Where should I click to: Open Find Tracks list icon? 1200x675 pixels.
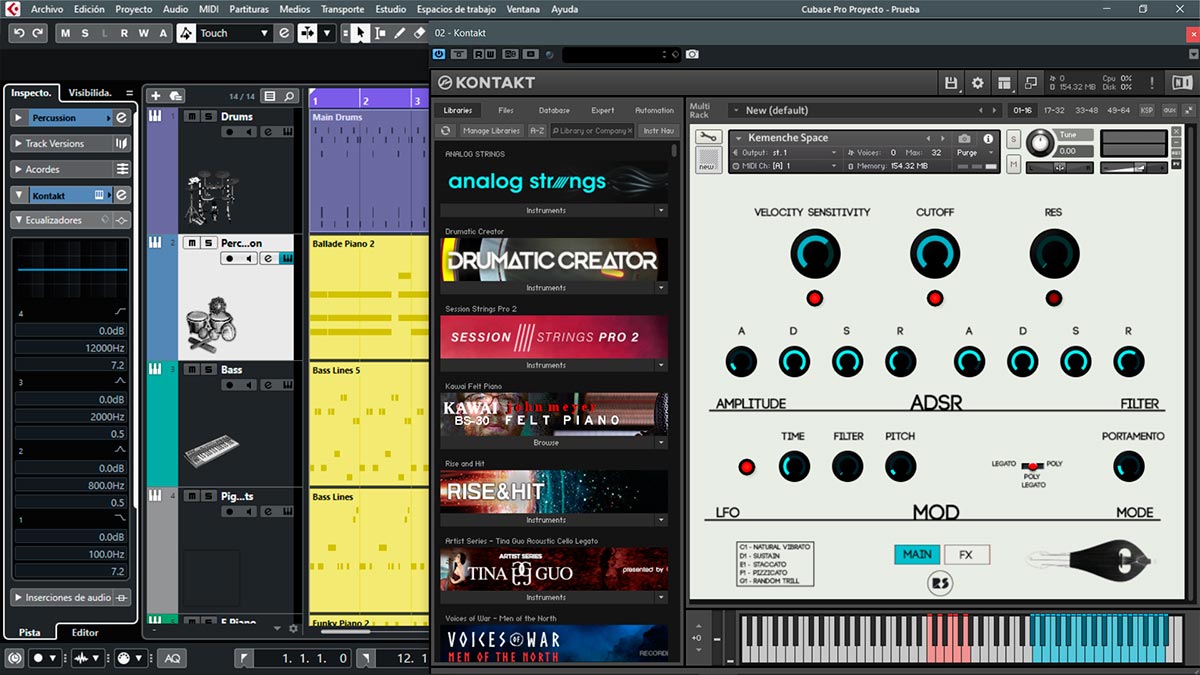click(x=269, y=96)
